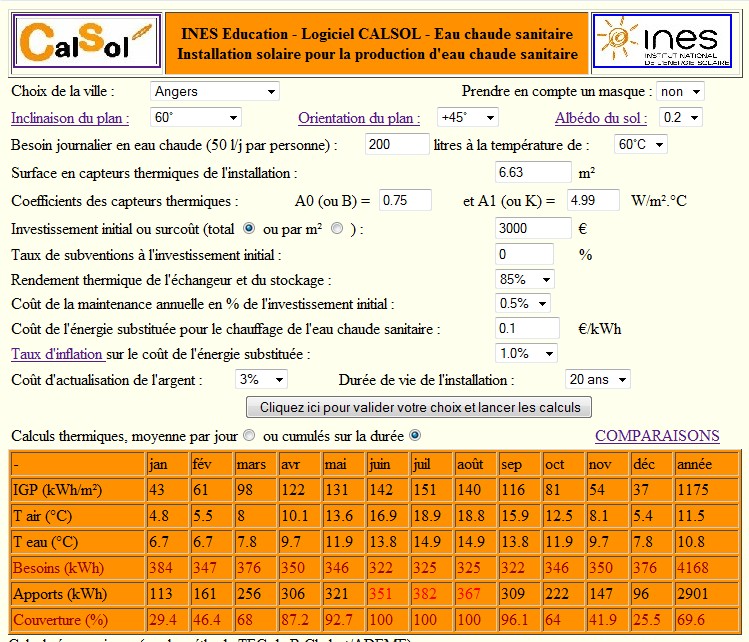Open the coût d'actualisation dropdown 3%
The width and height of the screenshot is (749, 642).
[x=261, y=380]
